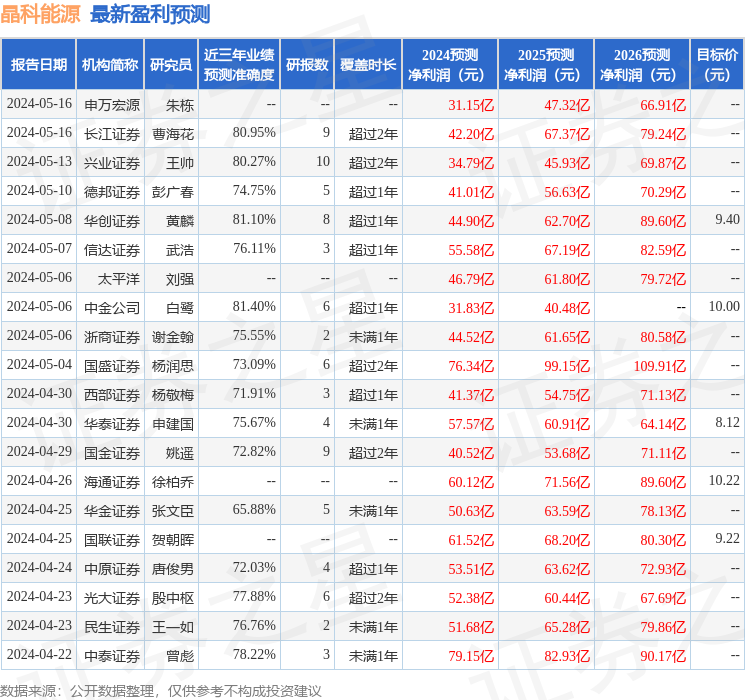Select the 中泰证券 institution cell
The width and height of the screenshot is (745, 700).
[x=112, y=656]
